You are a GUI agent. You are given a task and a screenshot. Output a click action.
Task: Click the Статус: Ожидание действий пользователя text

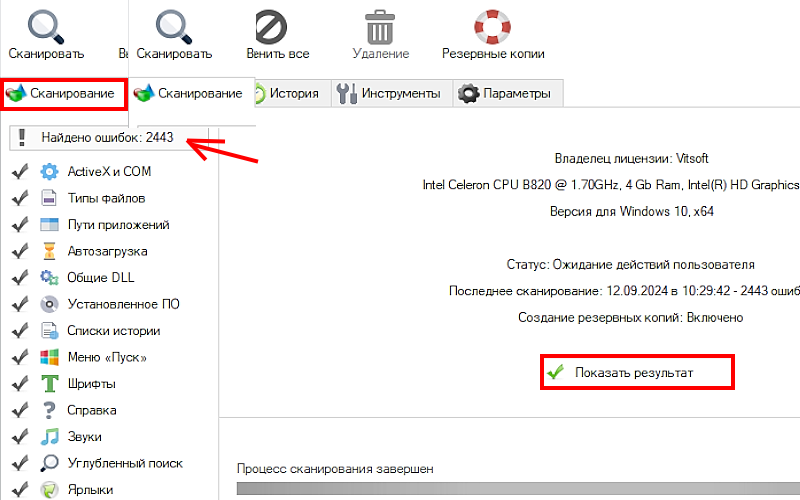click(630, 264)
